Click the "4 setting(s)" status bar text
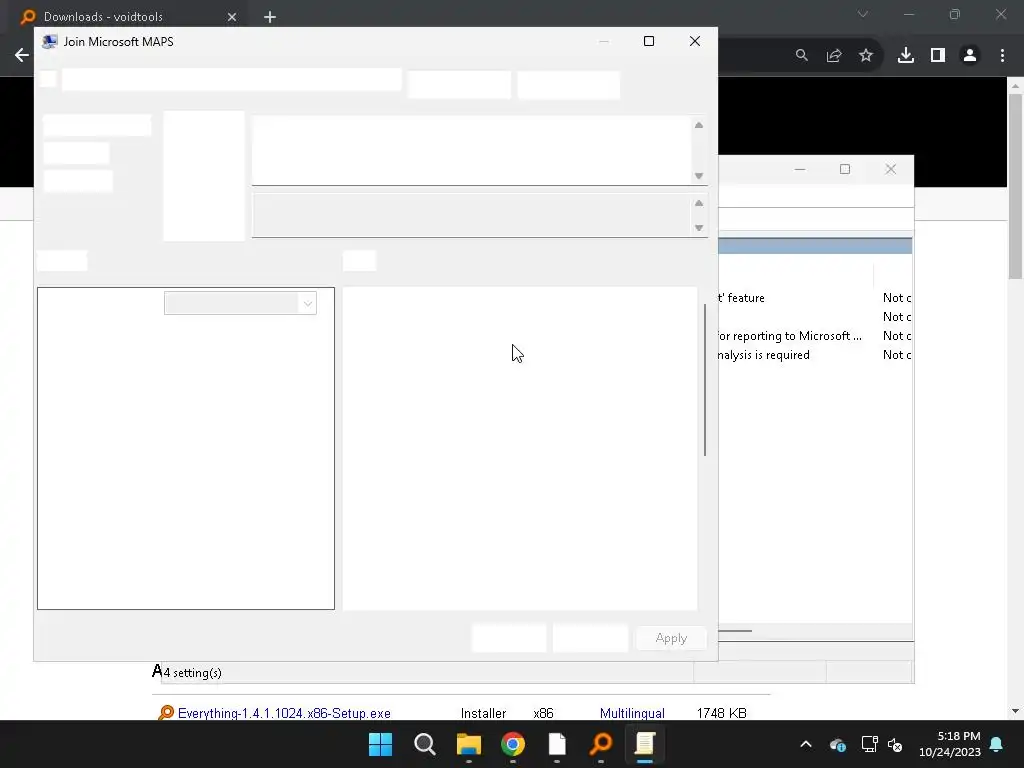This screenshot has width=1024, height=768. coord(193,673)
